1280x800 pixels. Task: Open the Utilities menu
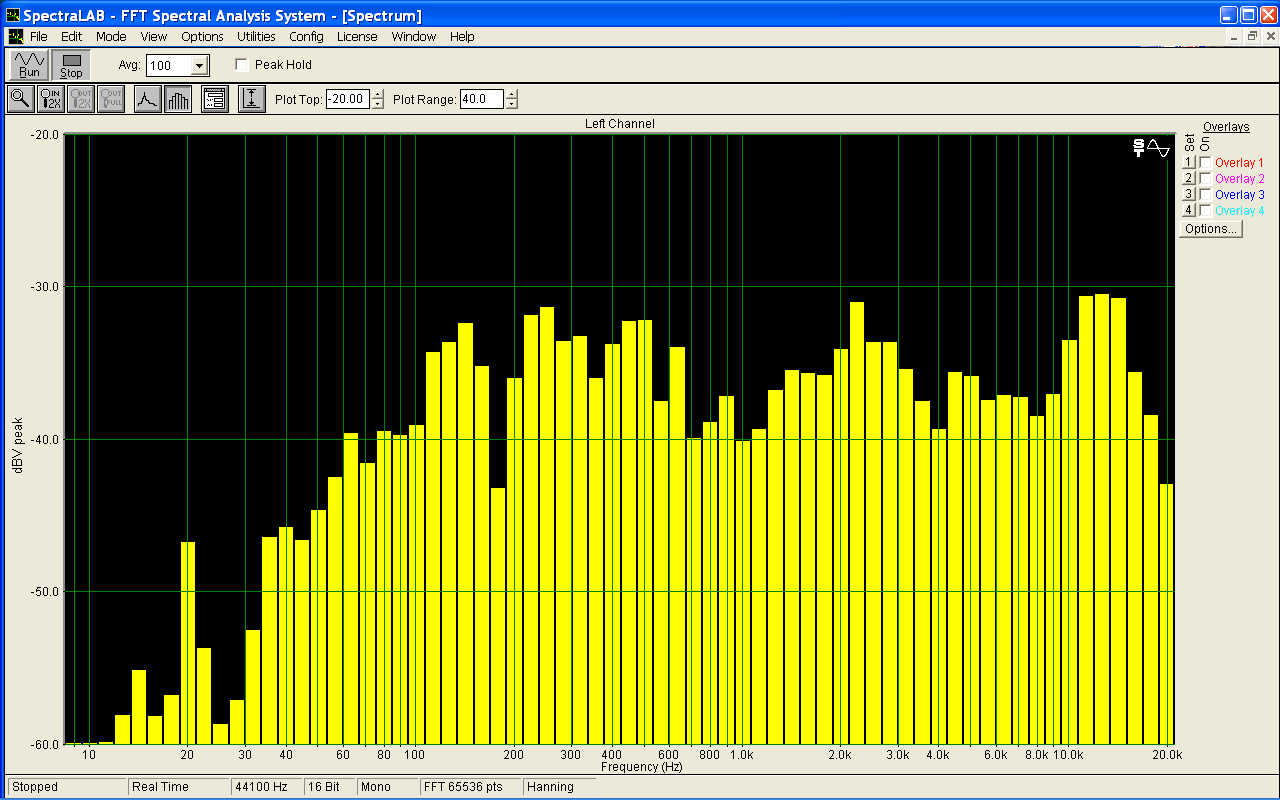pyautogui.click(x=256, y=36)
